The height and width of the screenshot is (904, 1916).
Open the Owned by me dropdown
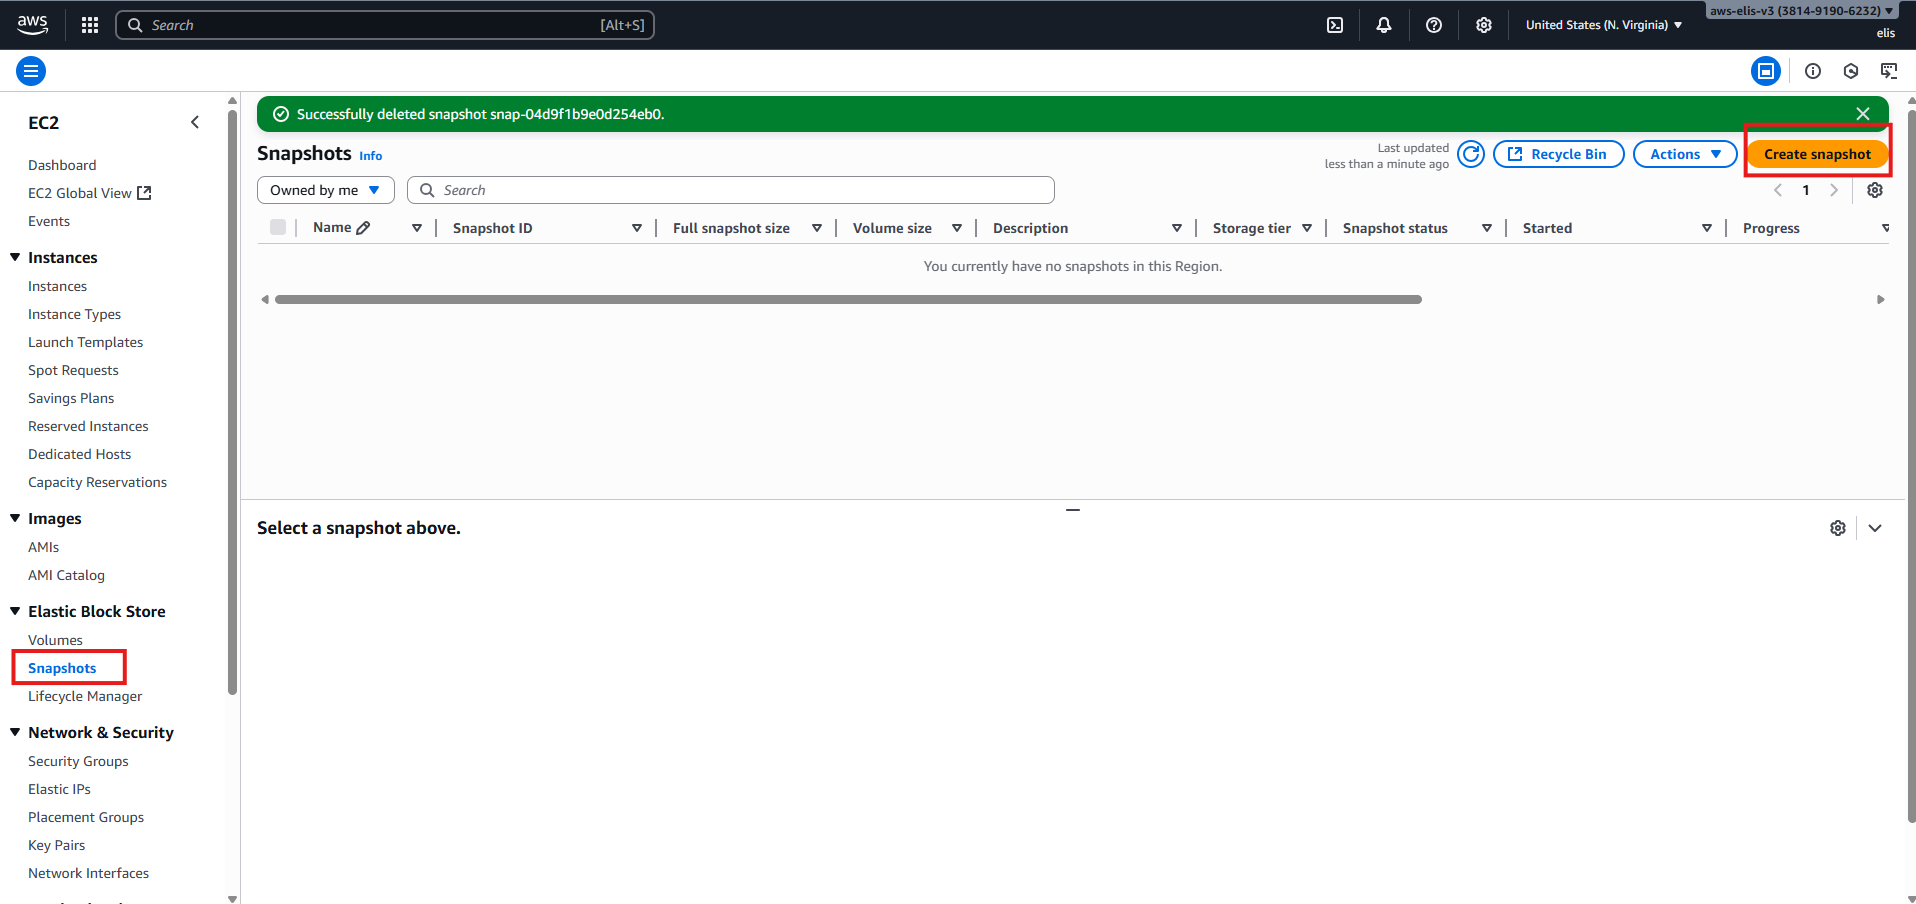click(x=325, y=190)
